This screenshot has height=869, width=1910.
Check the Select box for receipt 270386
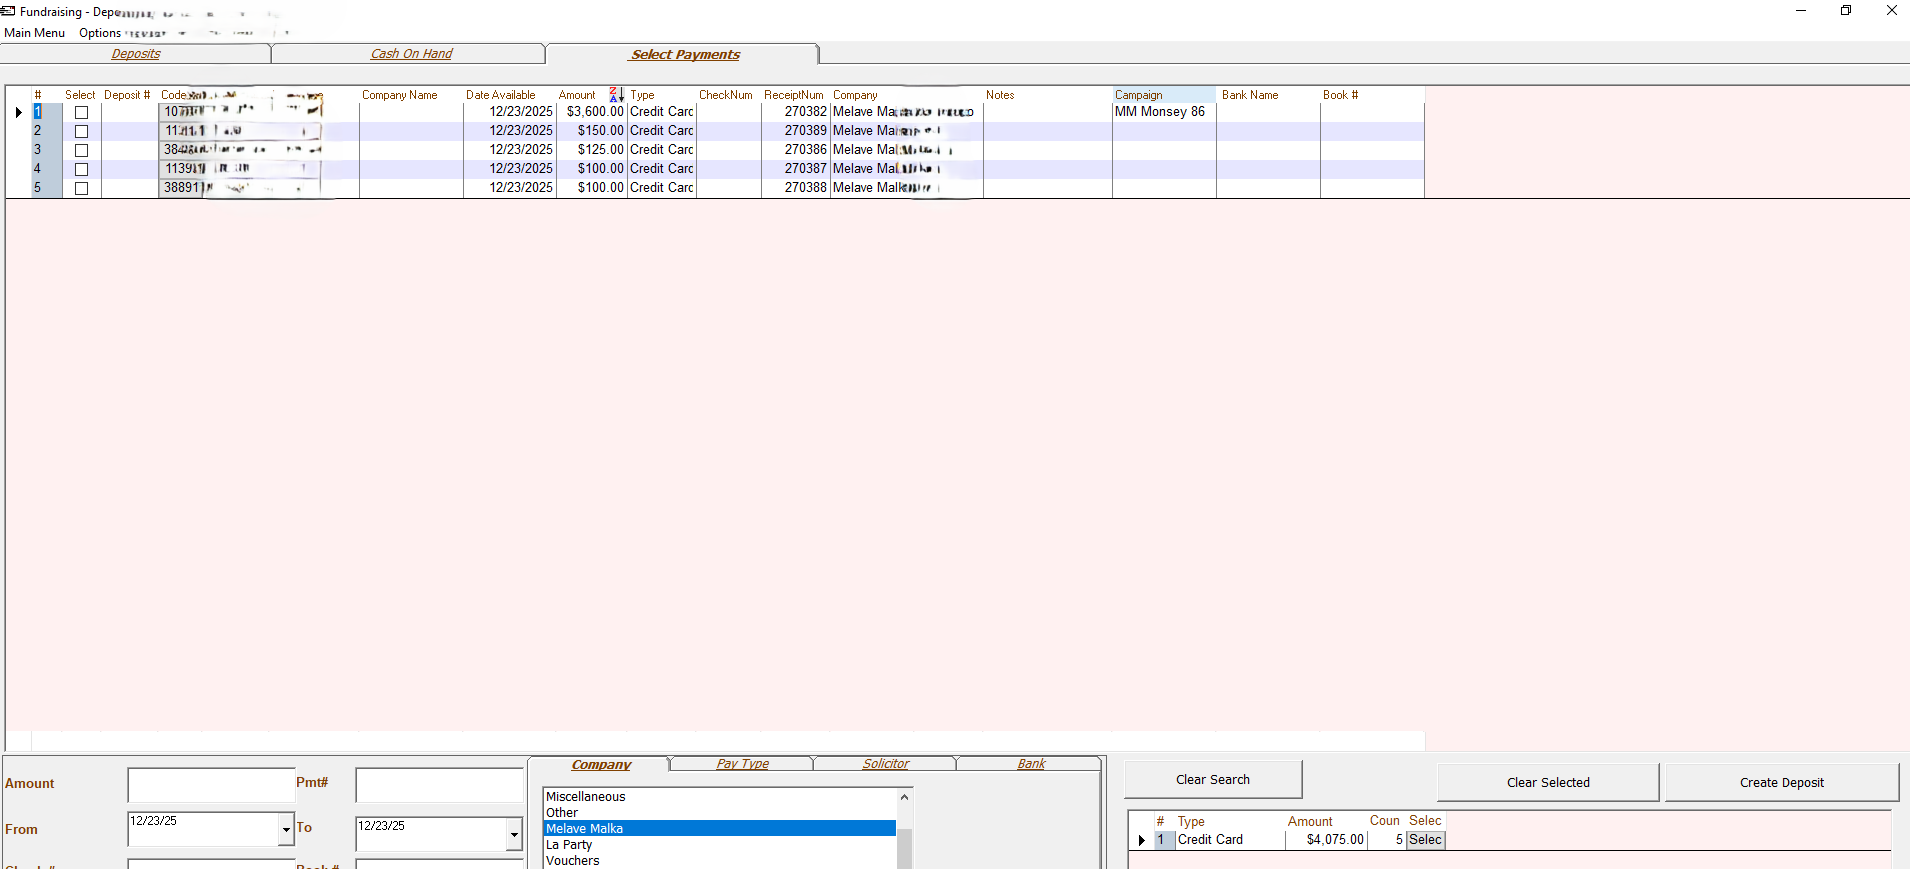(x=82, y=150)
